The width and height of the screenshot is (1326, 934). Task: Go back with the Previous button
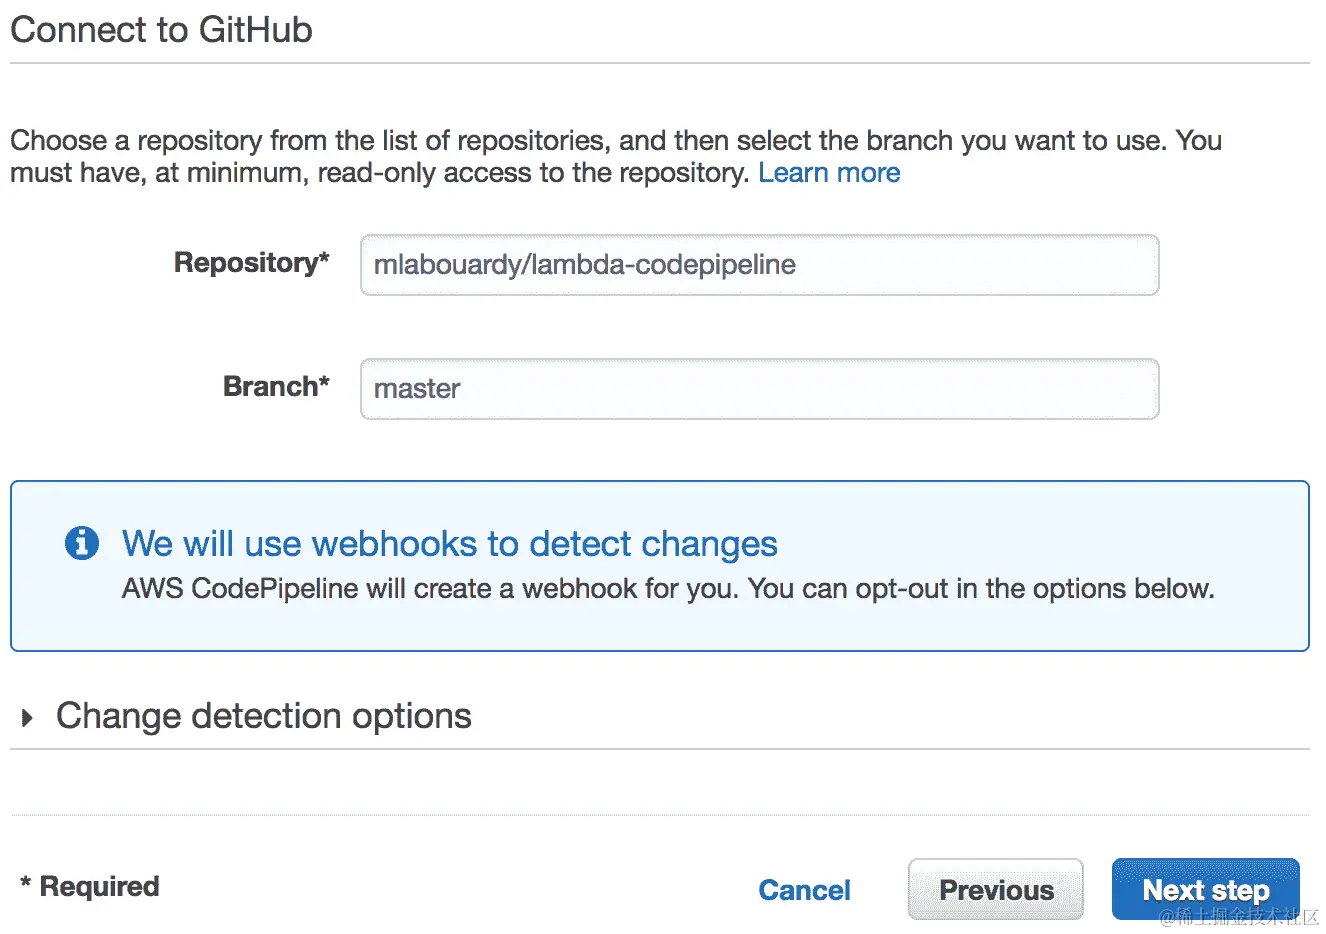coord(995,889)
